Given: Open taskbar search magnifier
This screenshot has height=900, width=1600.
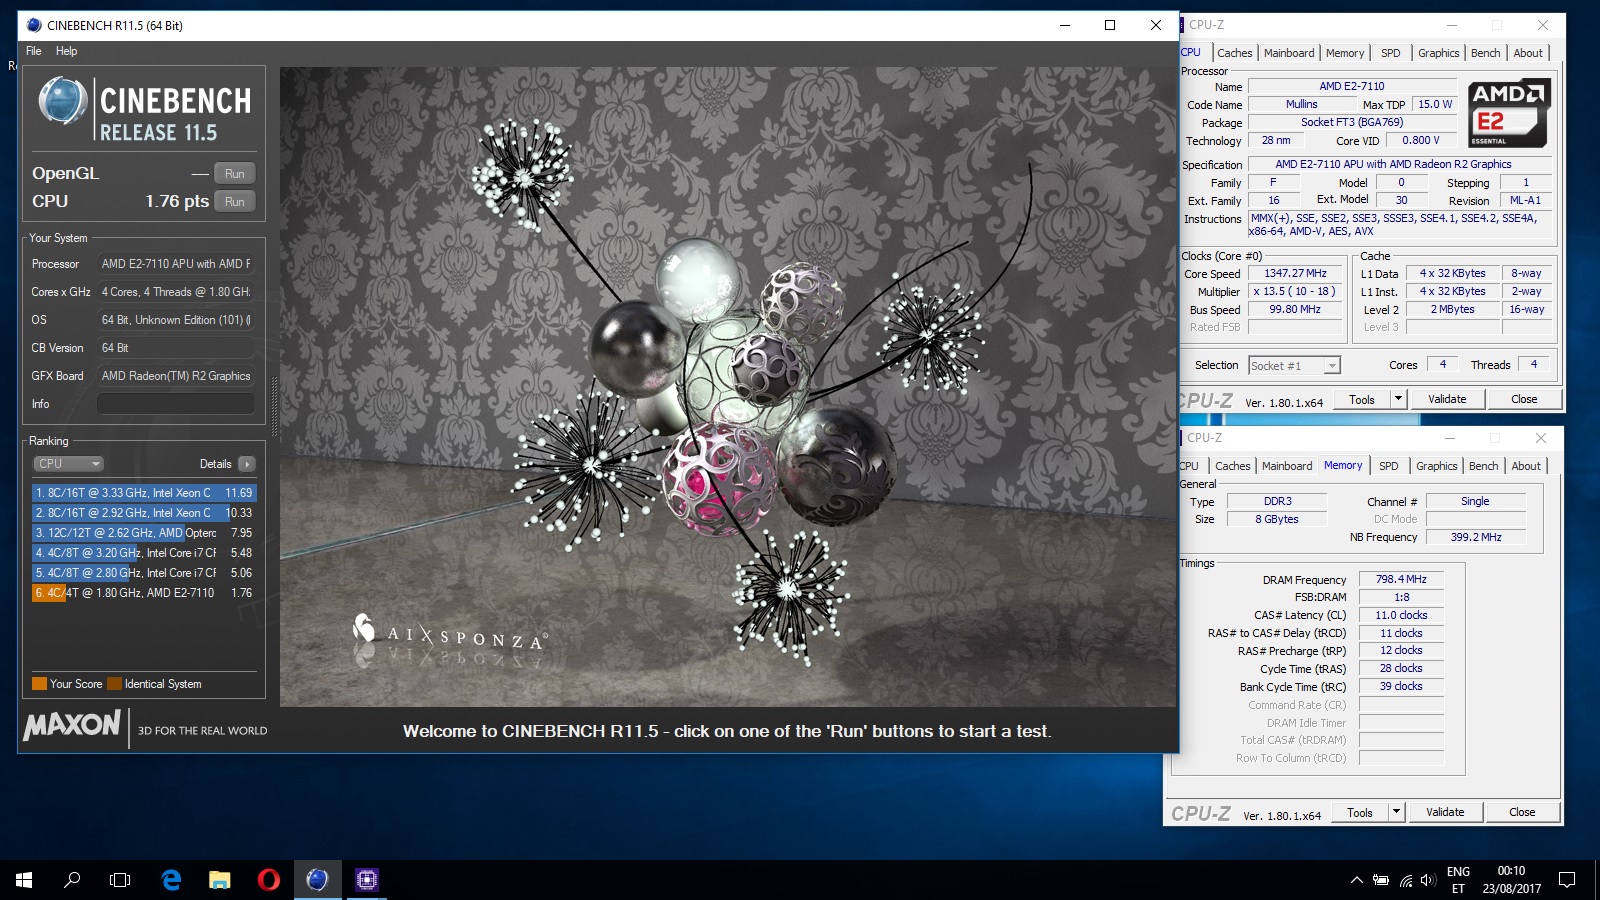Looking at the screenshot, I should [x=72, y=880].
